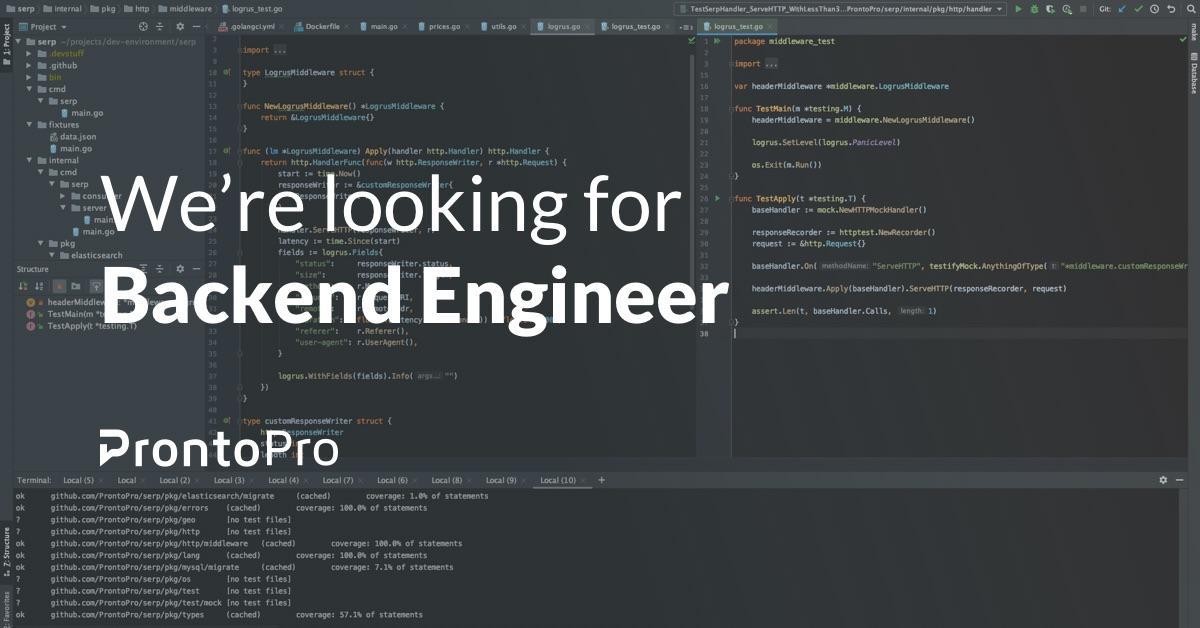Viewport: 1200px width, 628px height.
Task: Open Project panel settings gear
Action: point(180,27)
